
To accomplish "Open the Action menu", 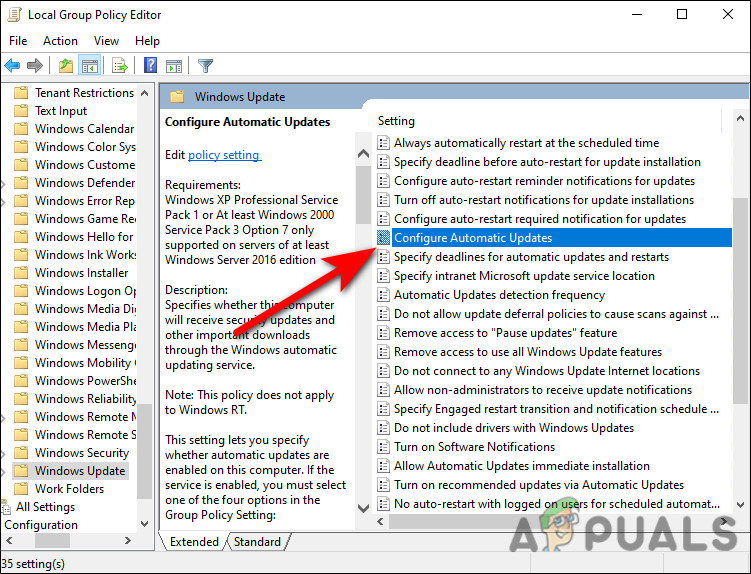I will 60,41.
